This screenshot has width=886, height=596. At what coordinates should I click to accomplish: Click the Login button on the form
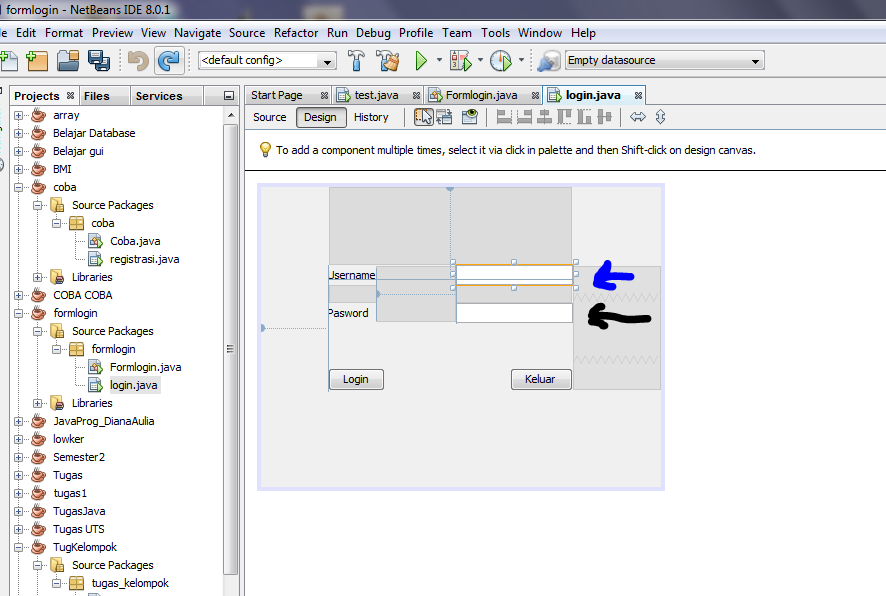(355, 379)
